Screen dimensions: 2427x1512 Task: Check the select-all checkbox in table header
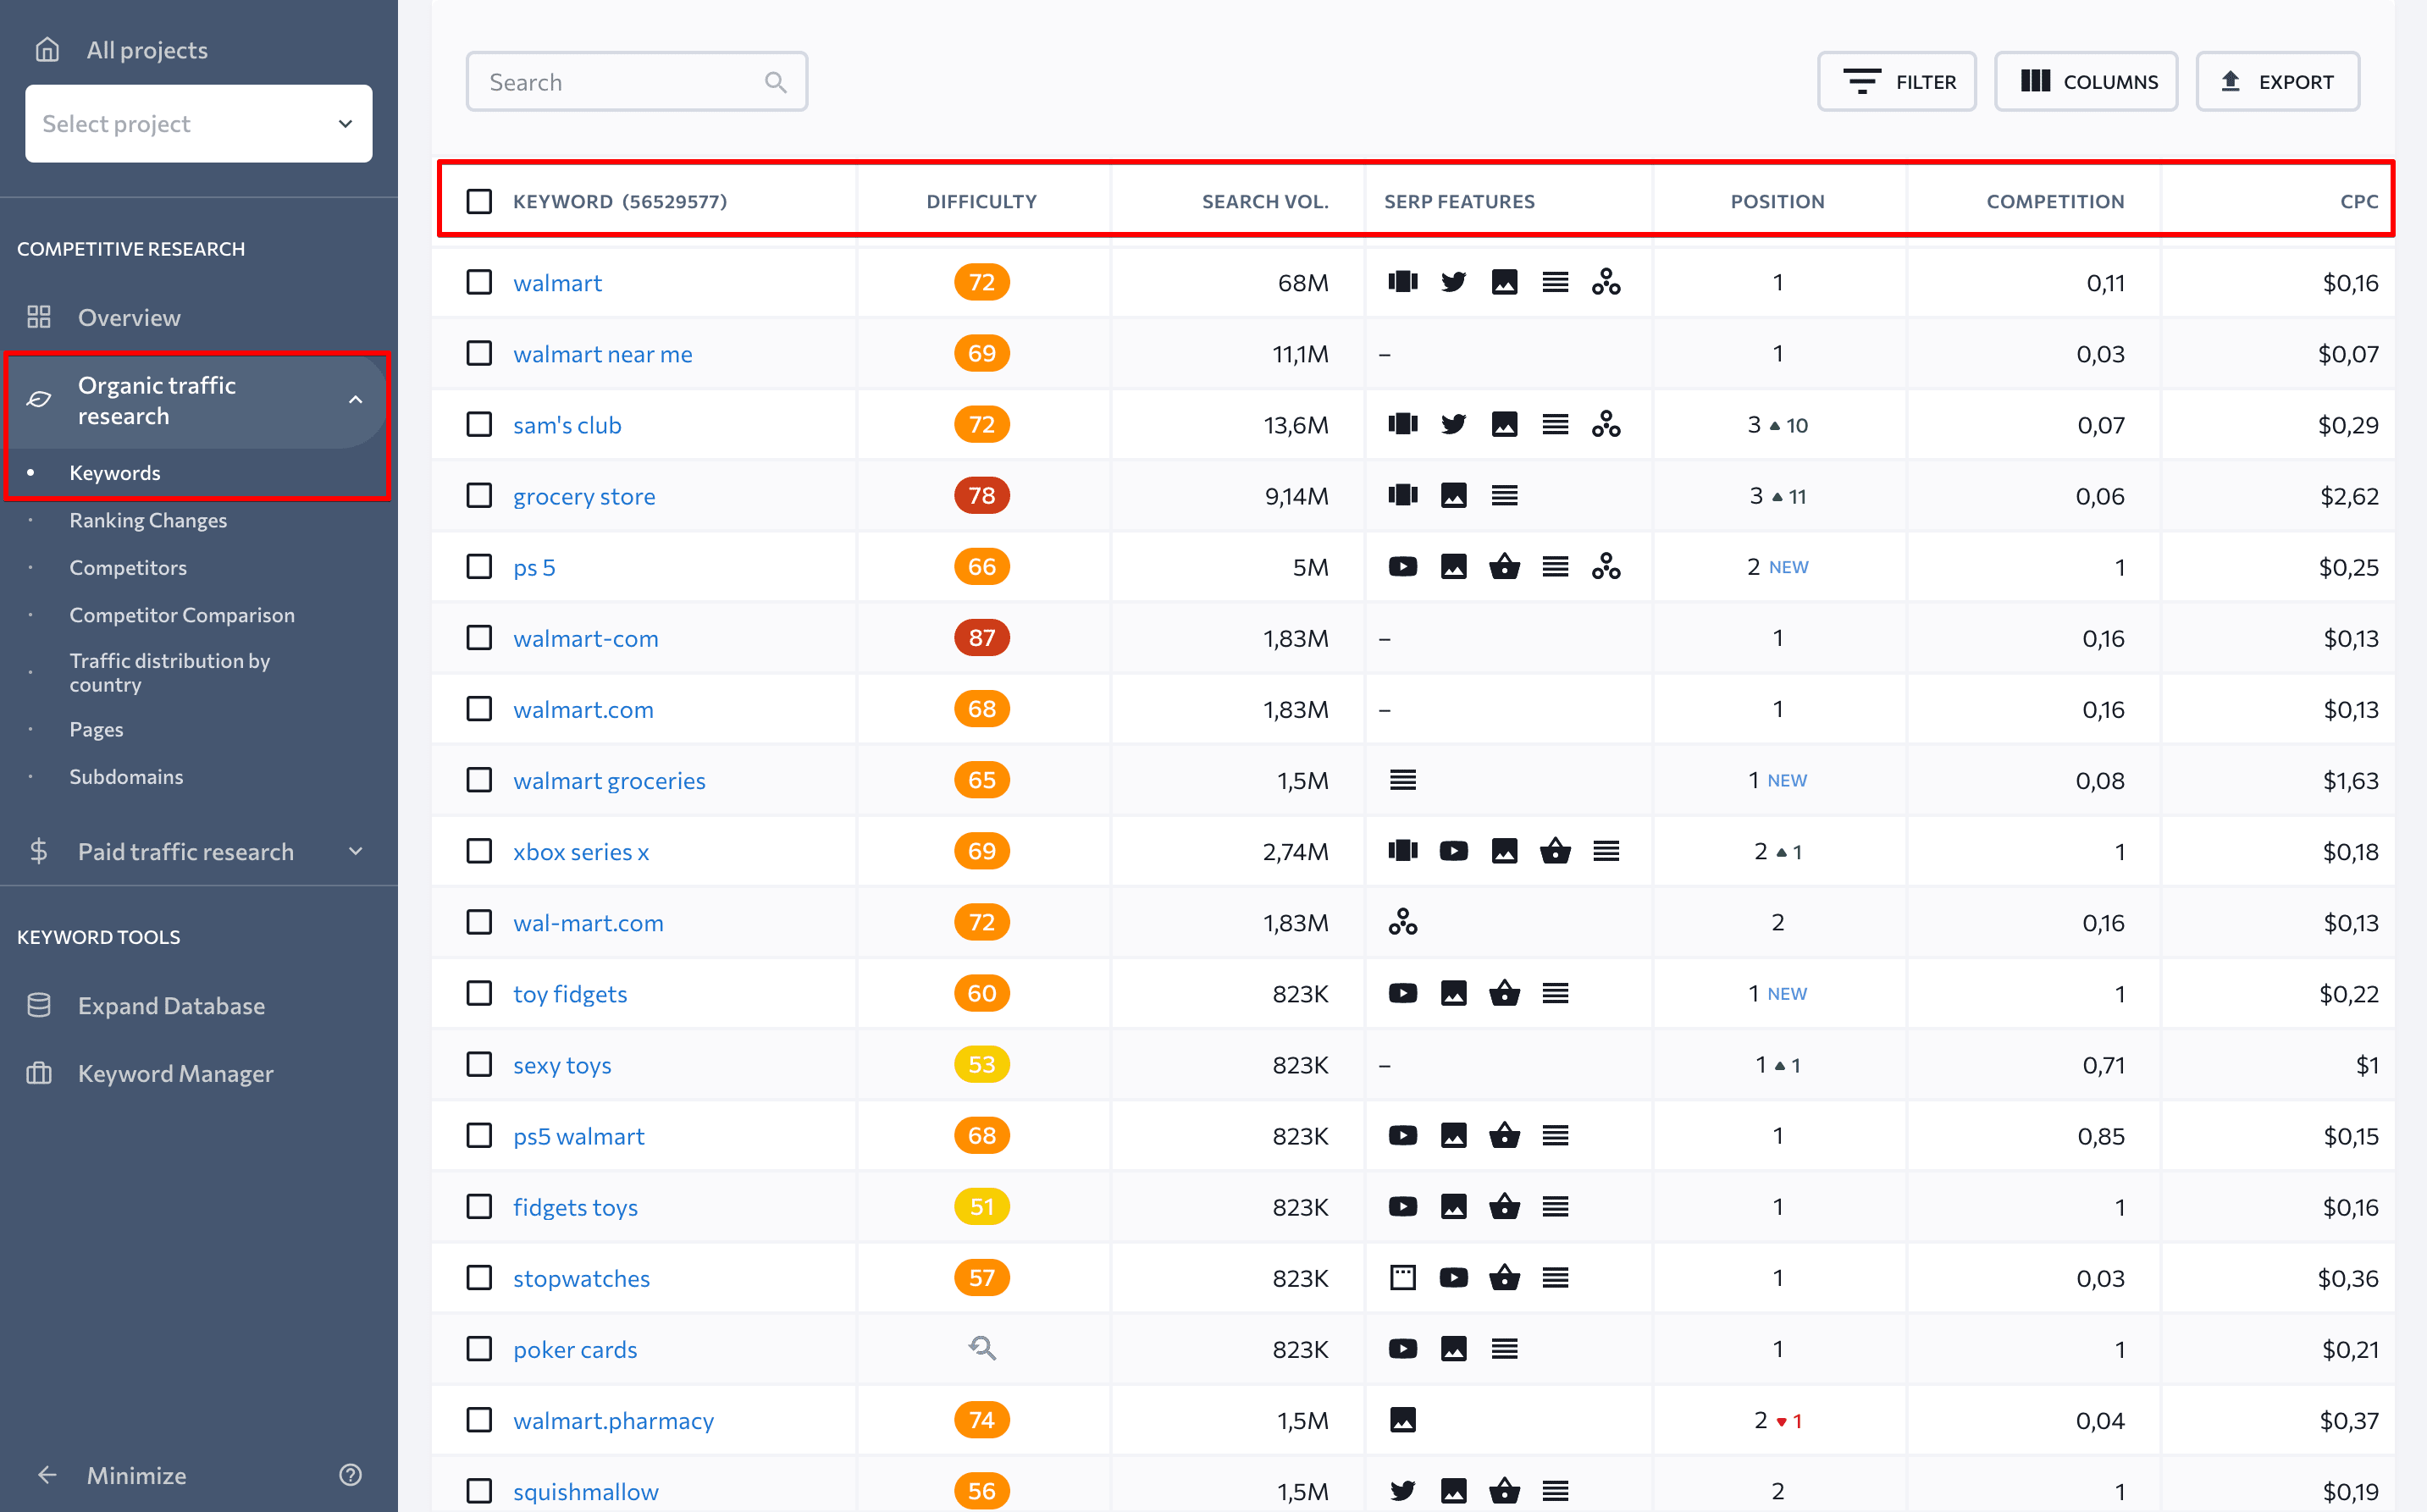click(x=479, y=201)
